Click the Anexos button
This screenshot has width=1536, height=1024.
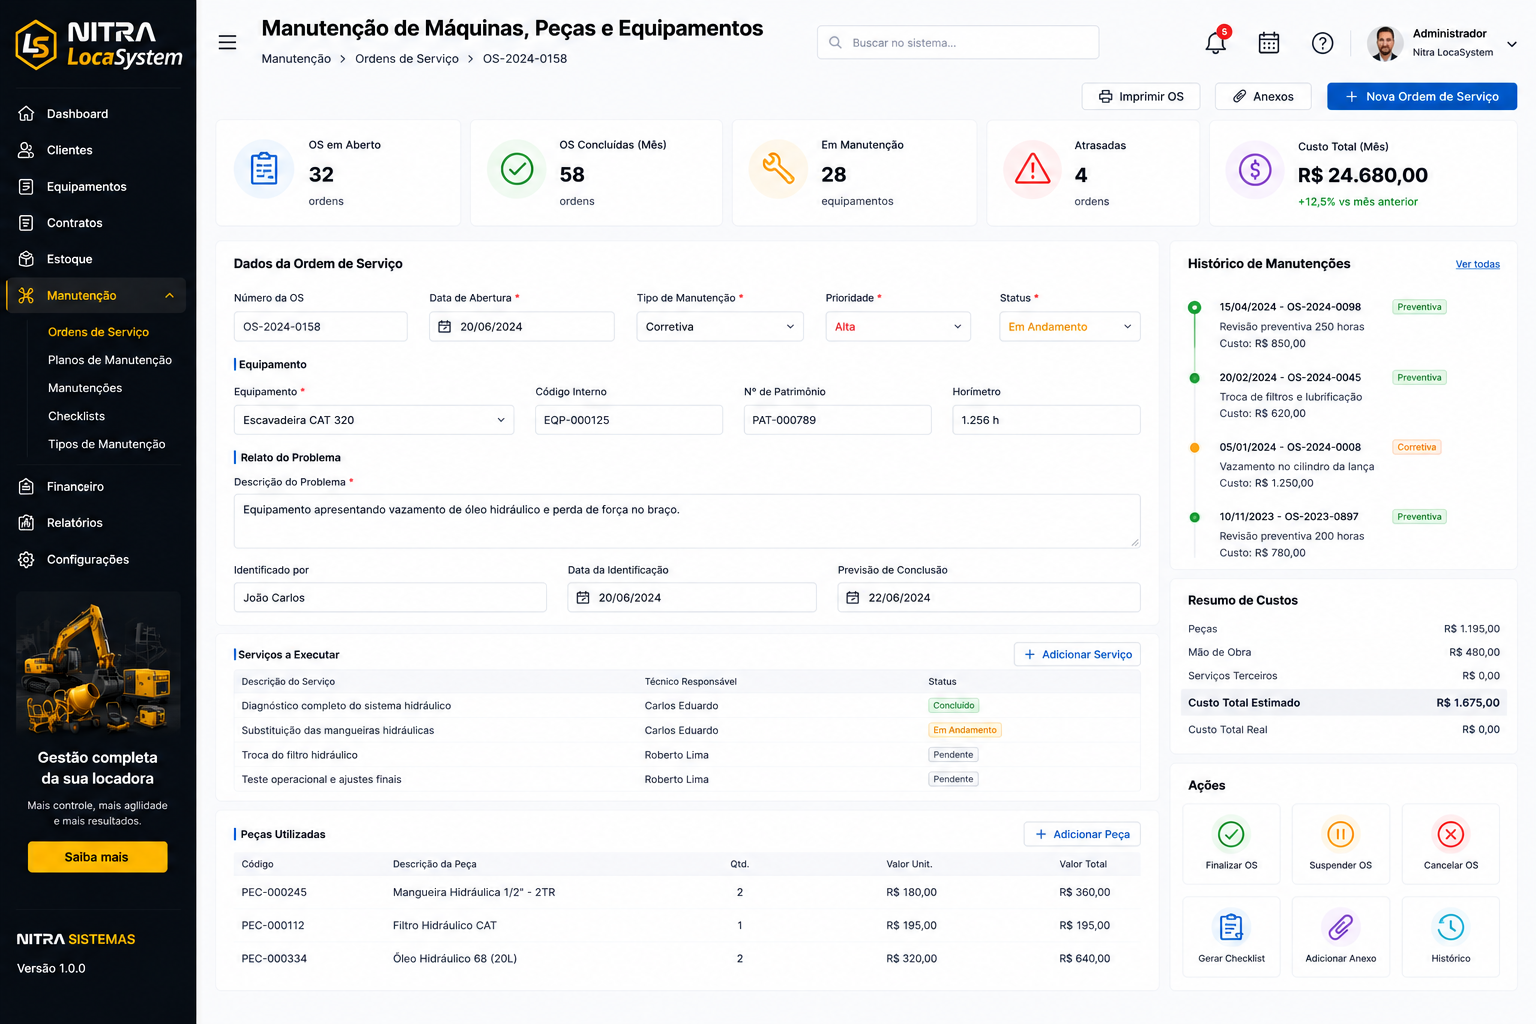[1263, 96]
